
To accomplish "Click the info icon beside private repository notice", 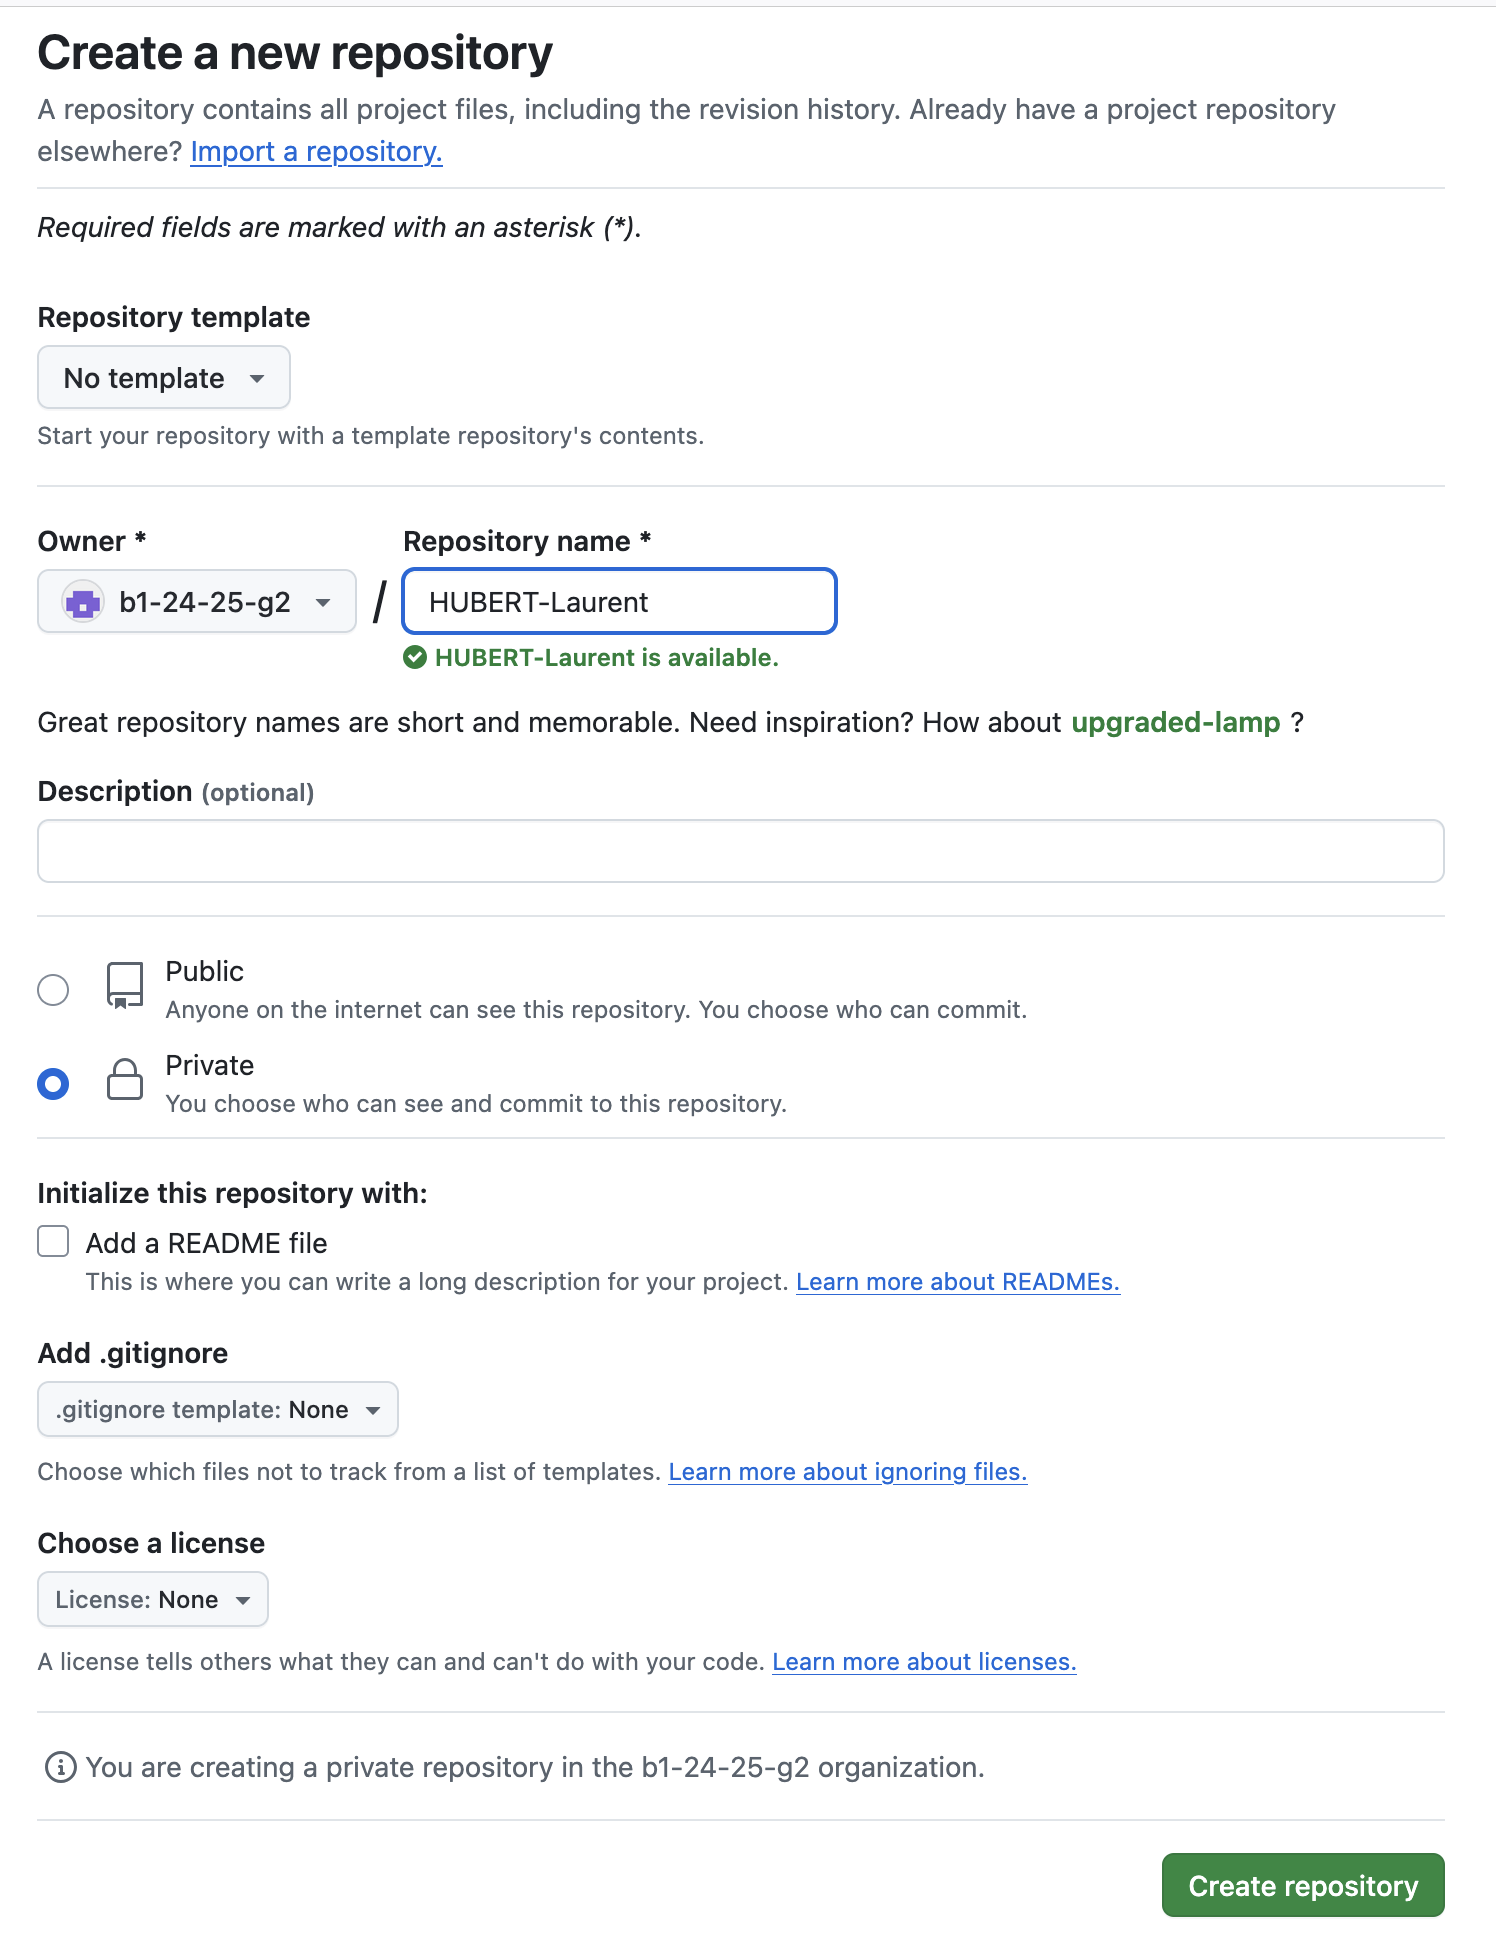I will point(60,1767).
